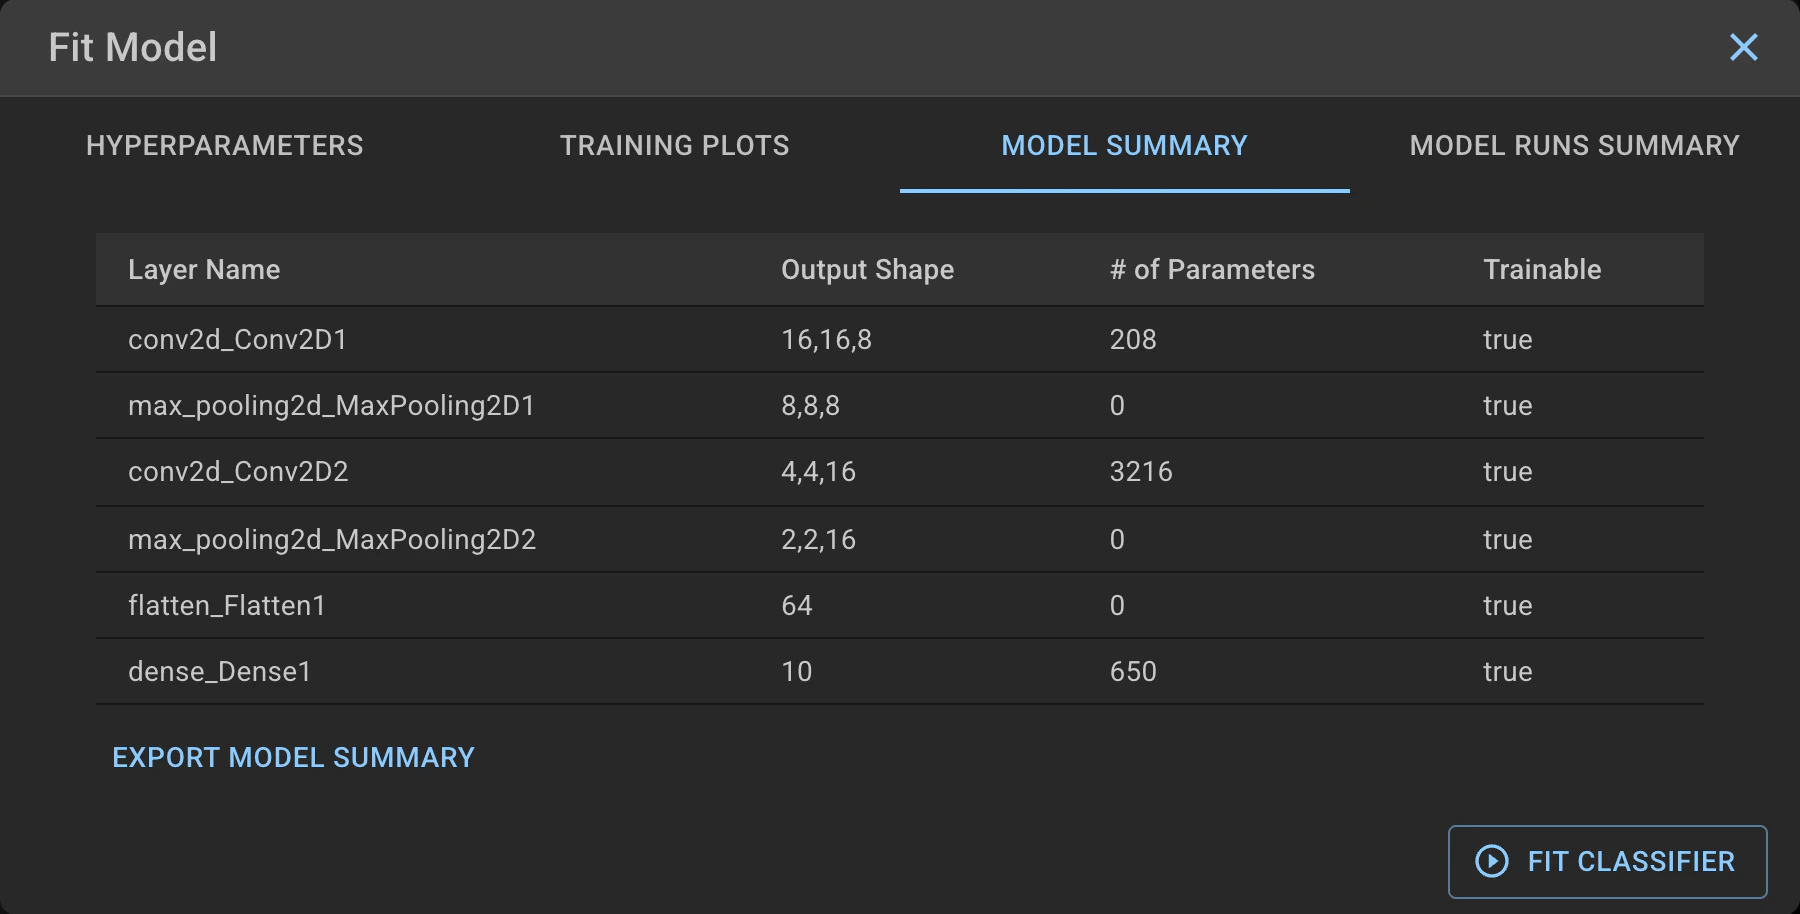Click the 8,8,8 output shape cell
1800x914 pixels.
tap(810, 406)
